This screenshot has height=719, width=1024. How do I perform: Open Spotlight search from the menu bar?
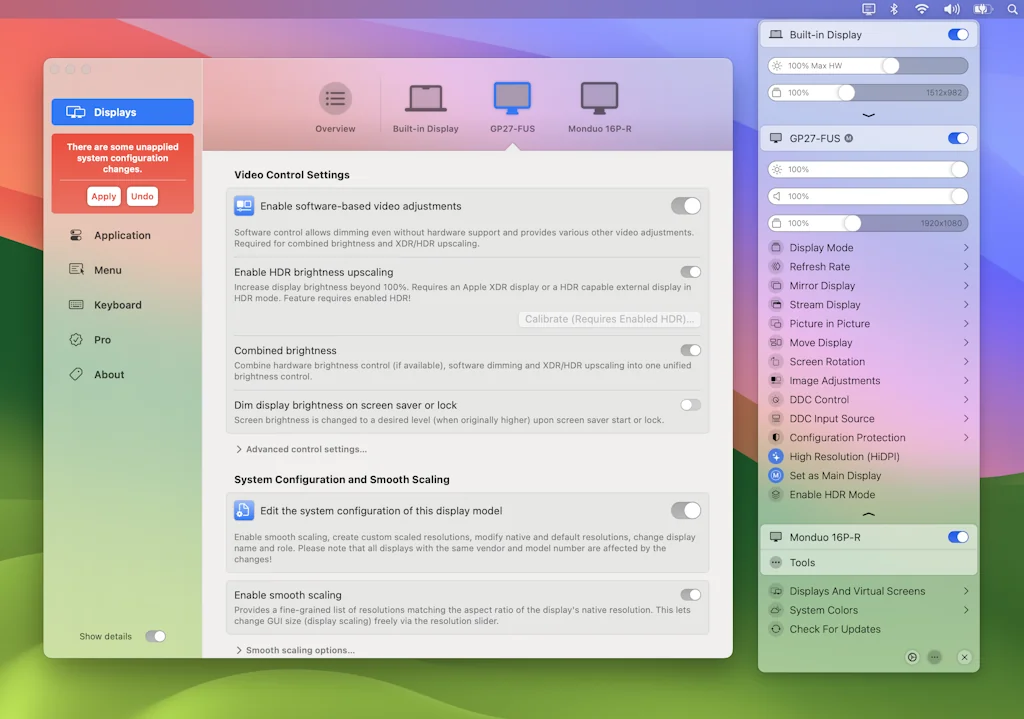1012,9
